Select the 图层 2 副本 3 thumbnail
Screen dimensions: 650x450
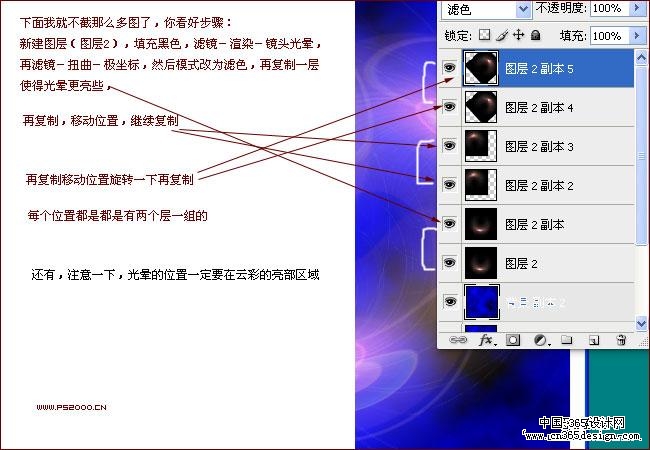481,146
